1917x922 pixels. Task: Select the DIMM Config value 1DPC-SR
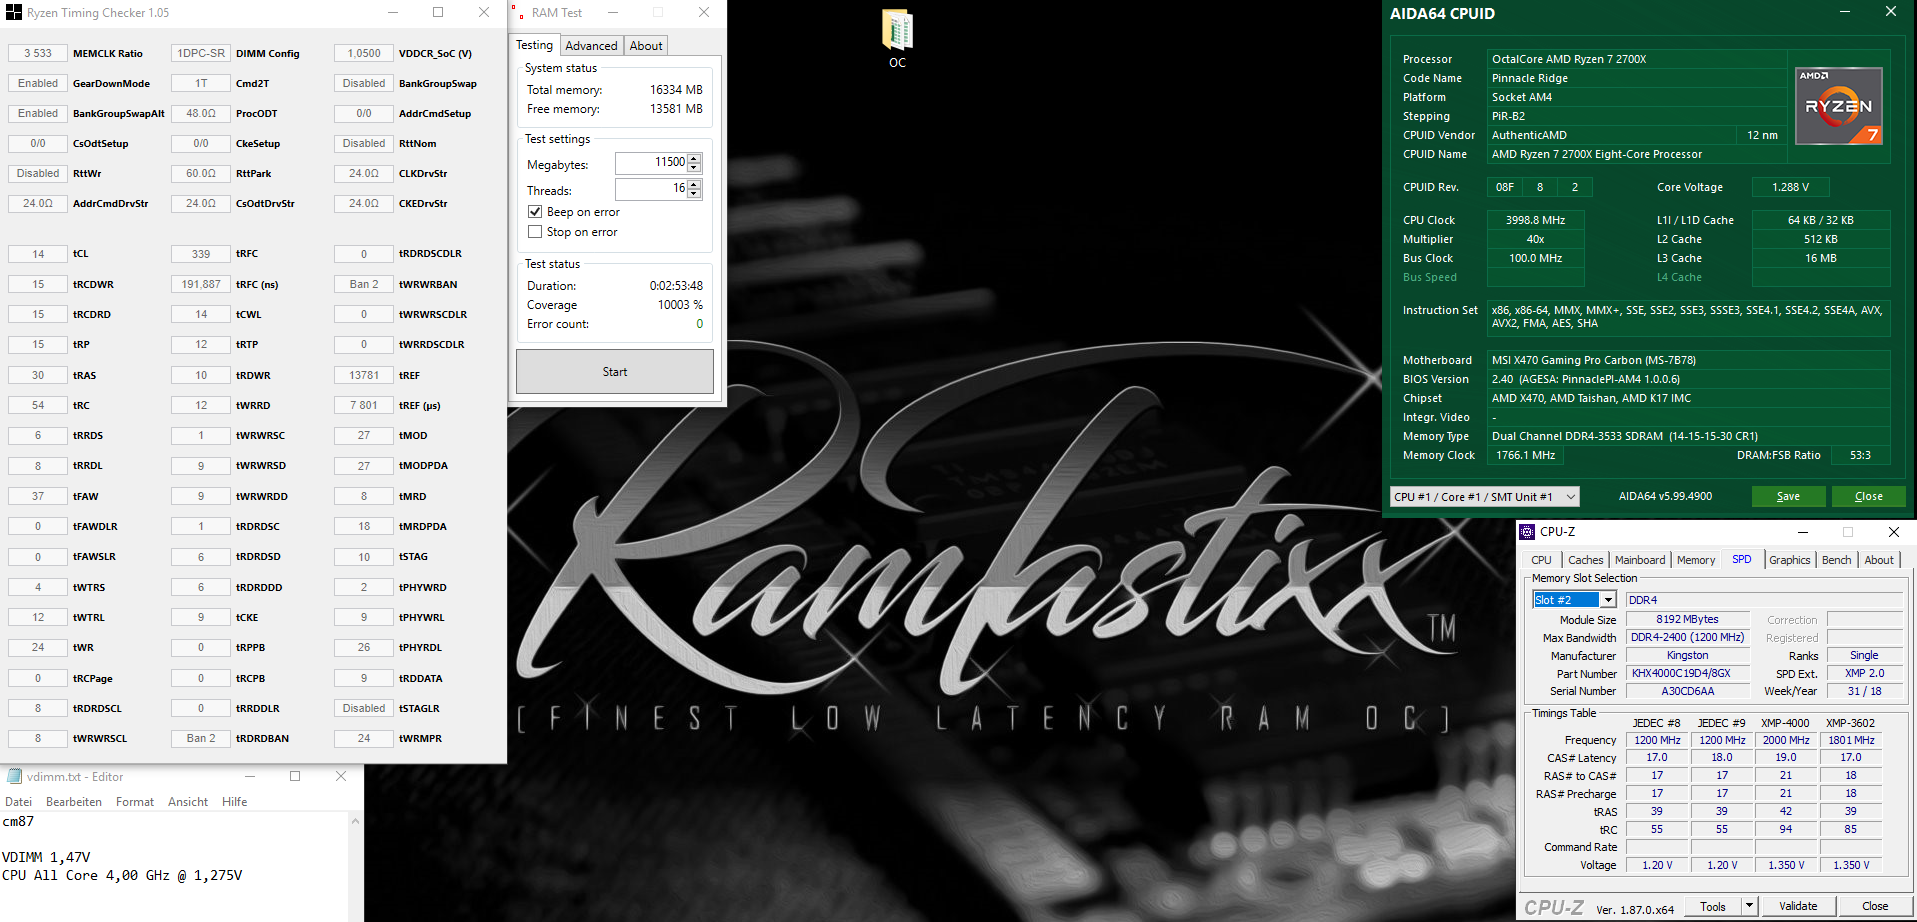[201, 53]
